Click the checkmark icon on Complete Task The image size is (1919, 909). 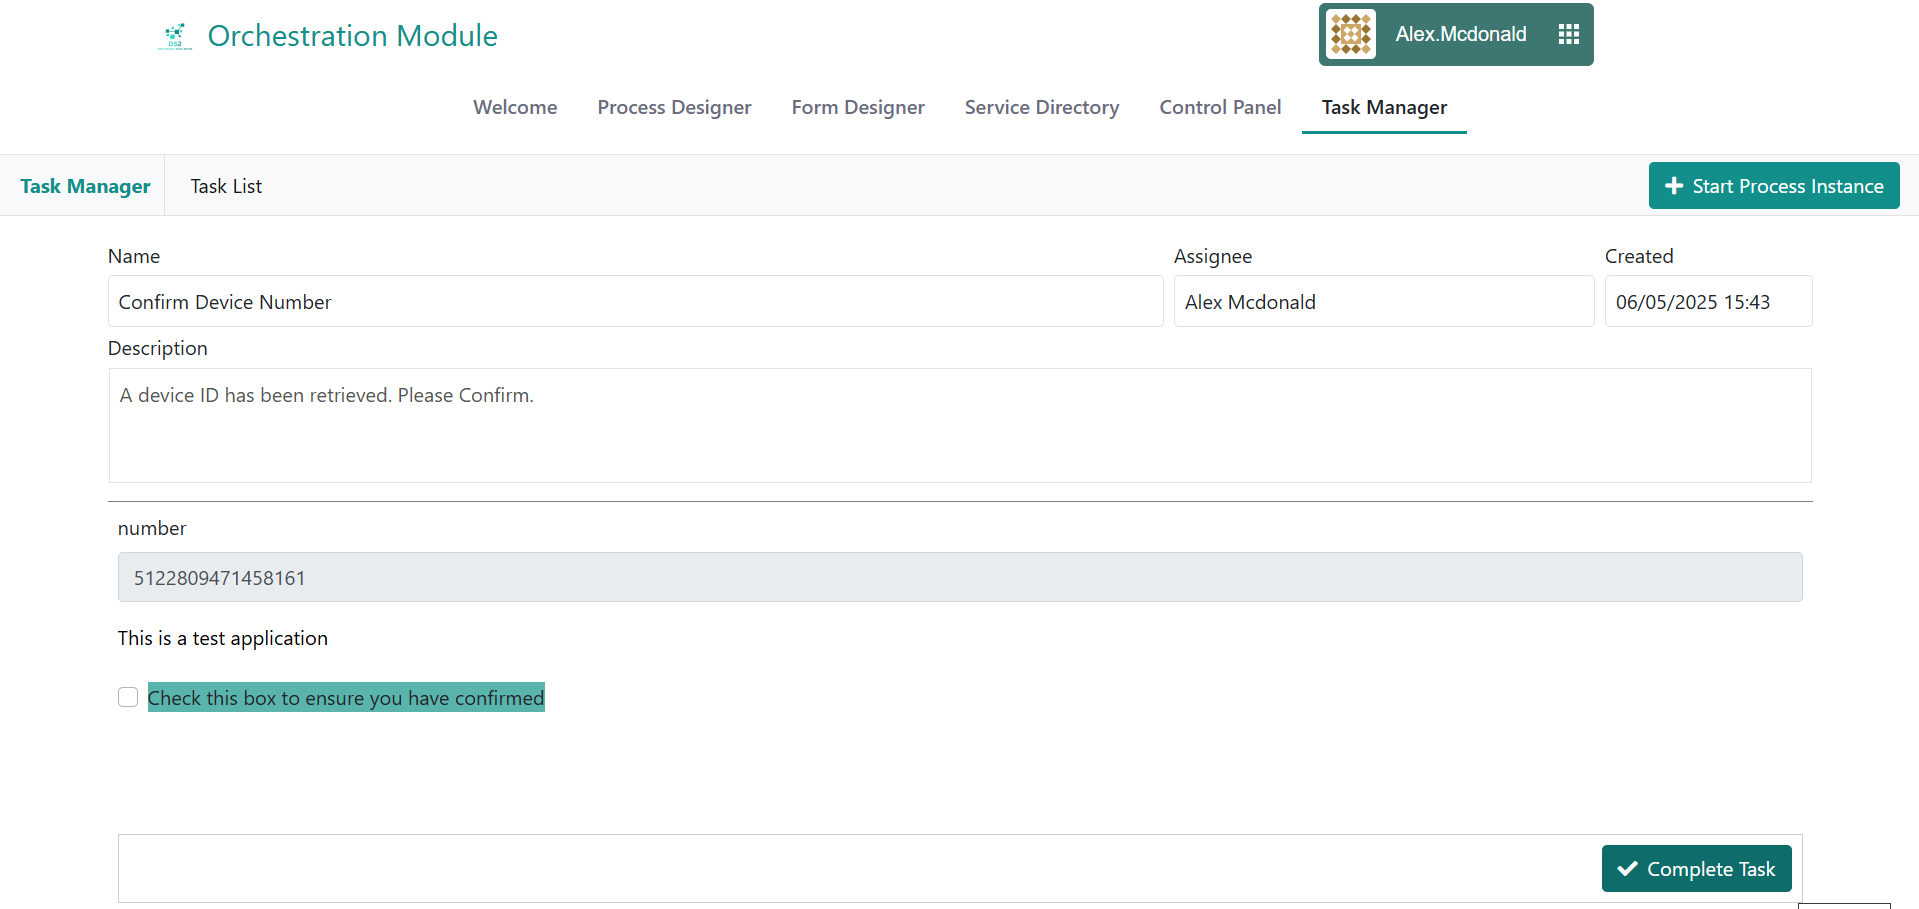coord(1627,869)
